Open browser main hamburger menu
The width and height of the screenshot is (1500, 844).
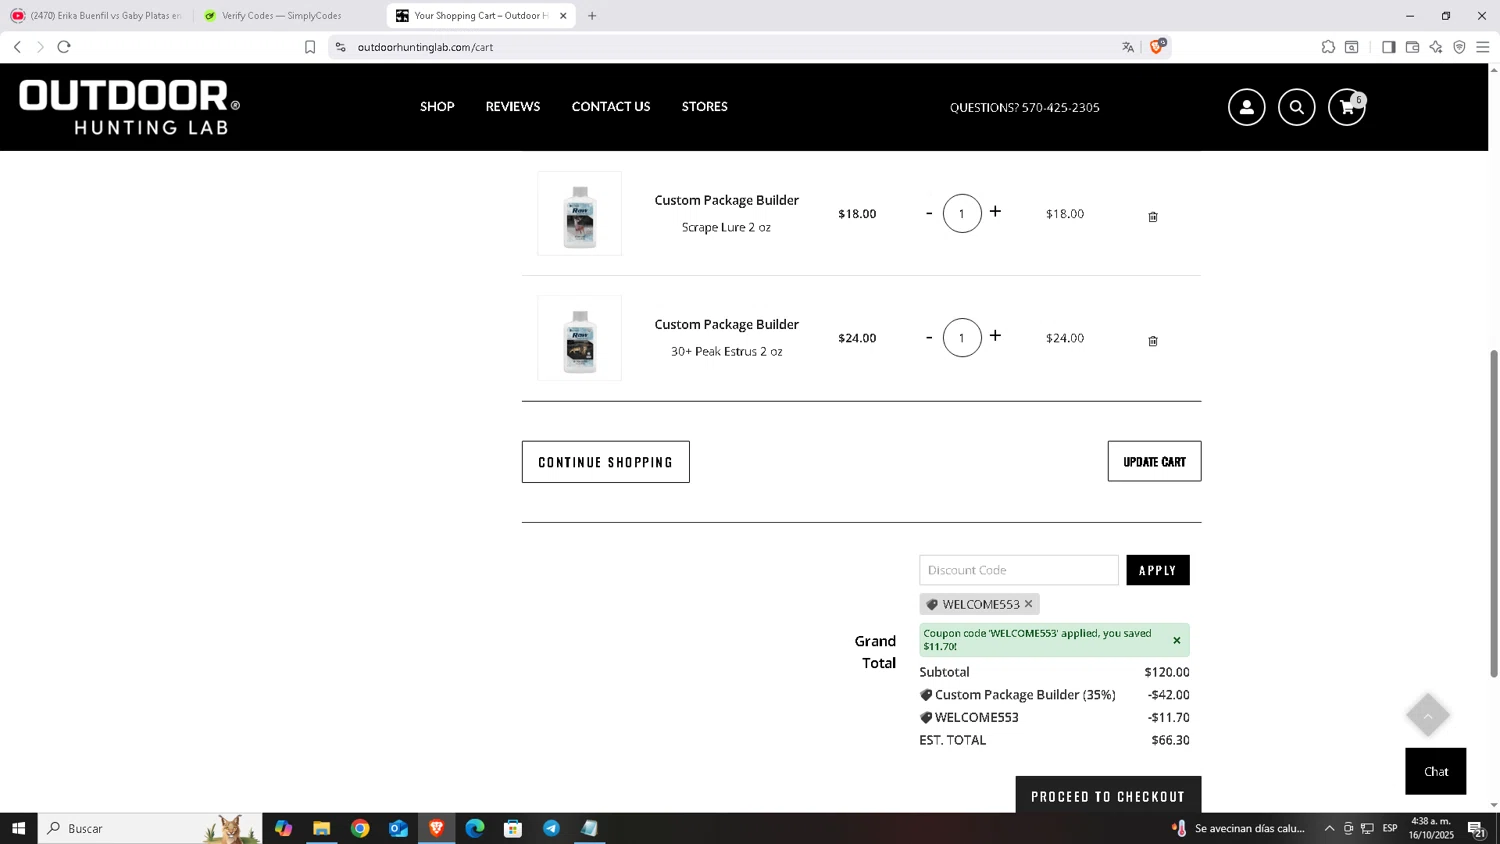(x=1483, y=47)
